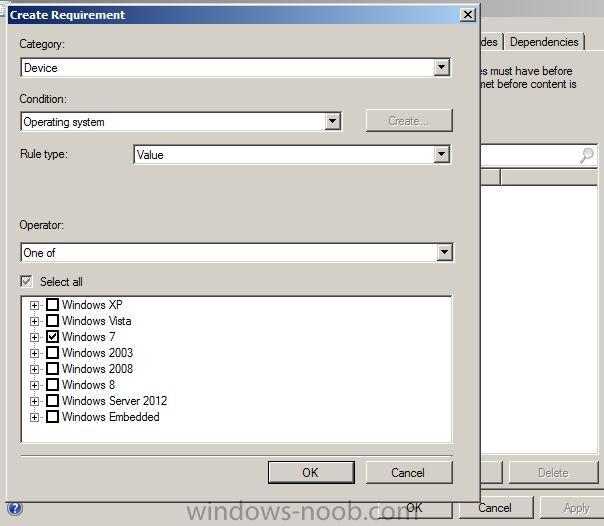
Task: Open the Category dropdown showing Device
Action: [x=235, y=68]
